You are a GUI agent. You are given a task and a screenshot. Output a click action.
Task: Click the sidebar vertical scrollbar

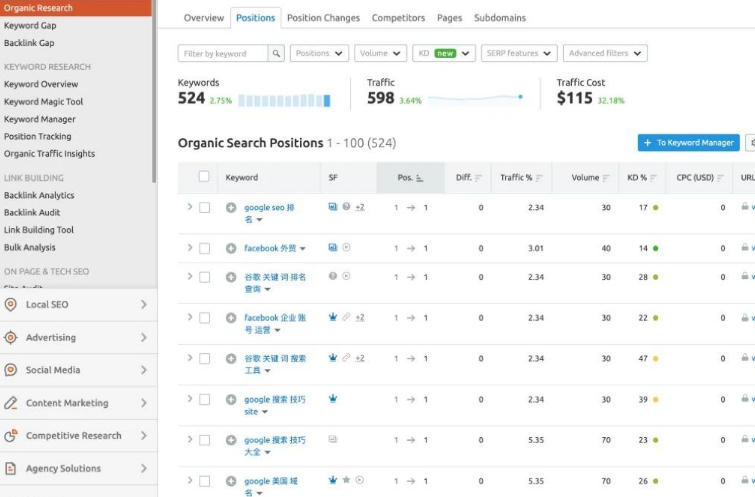(154, 92)
